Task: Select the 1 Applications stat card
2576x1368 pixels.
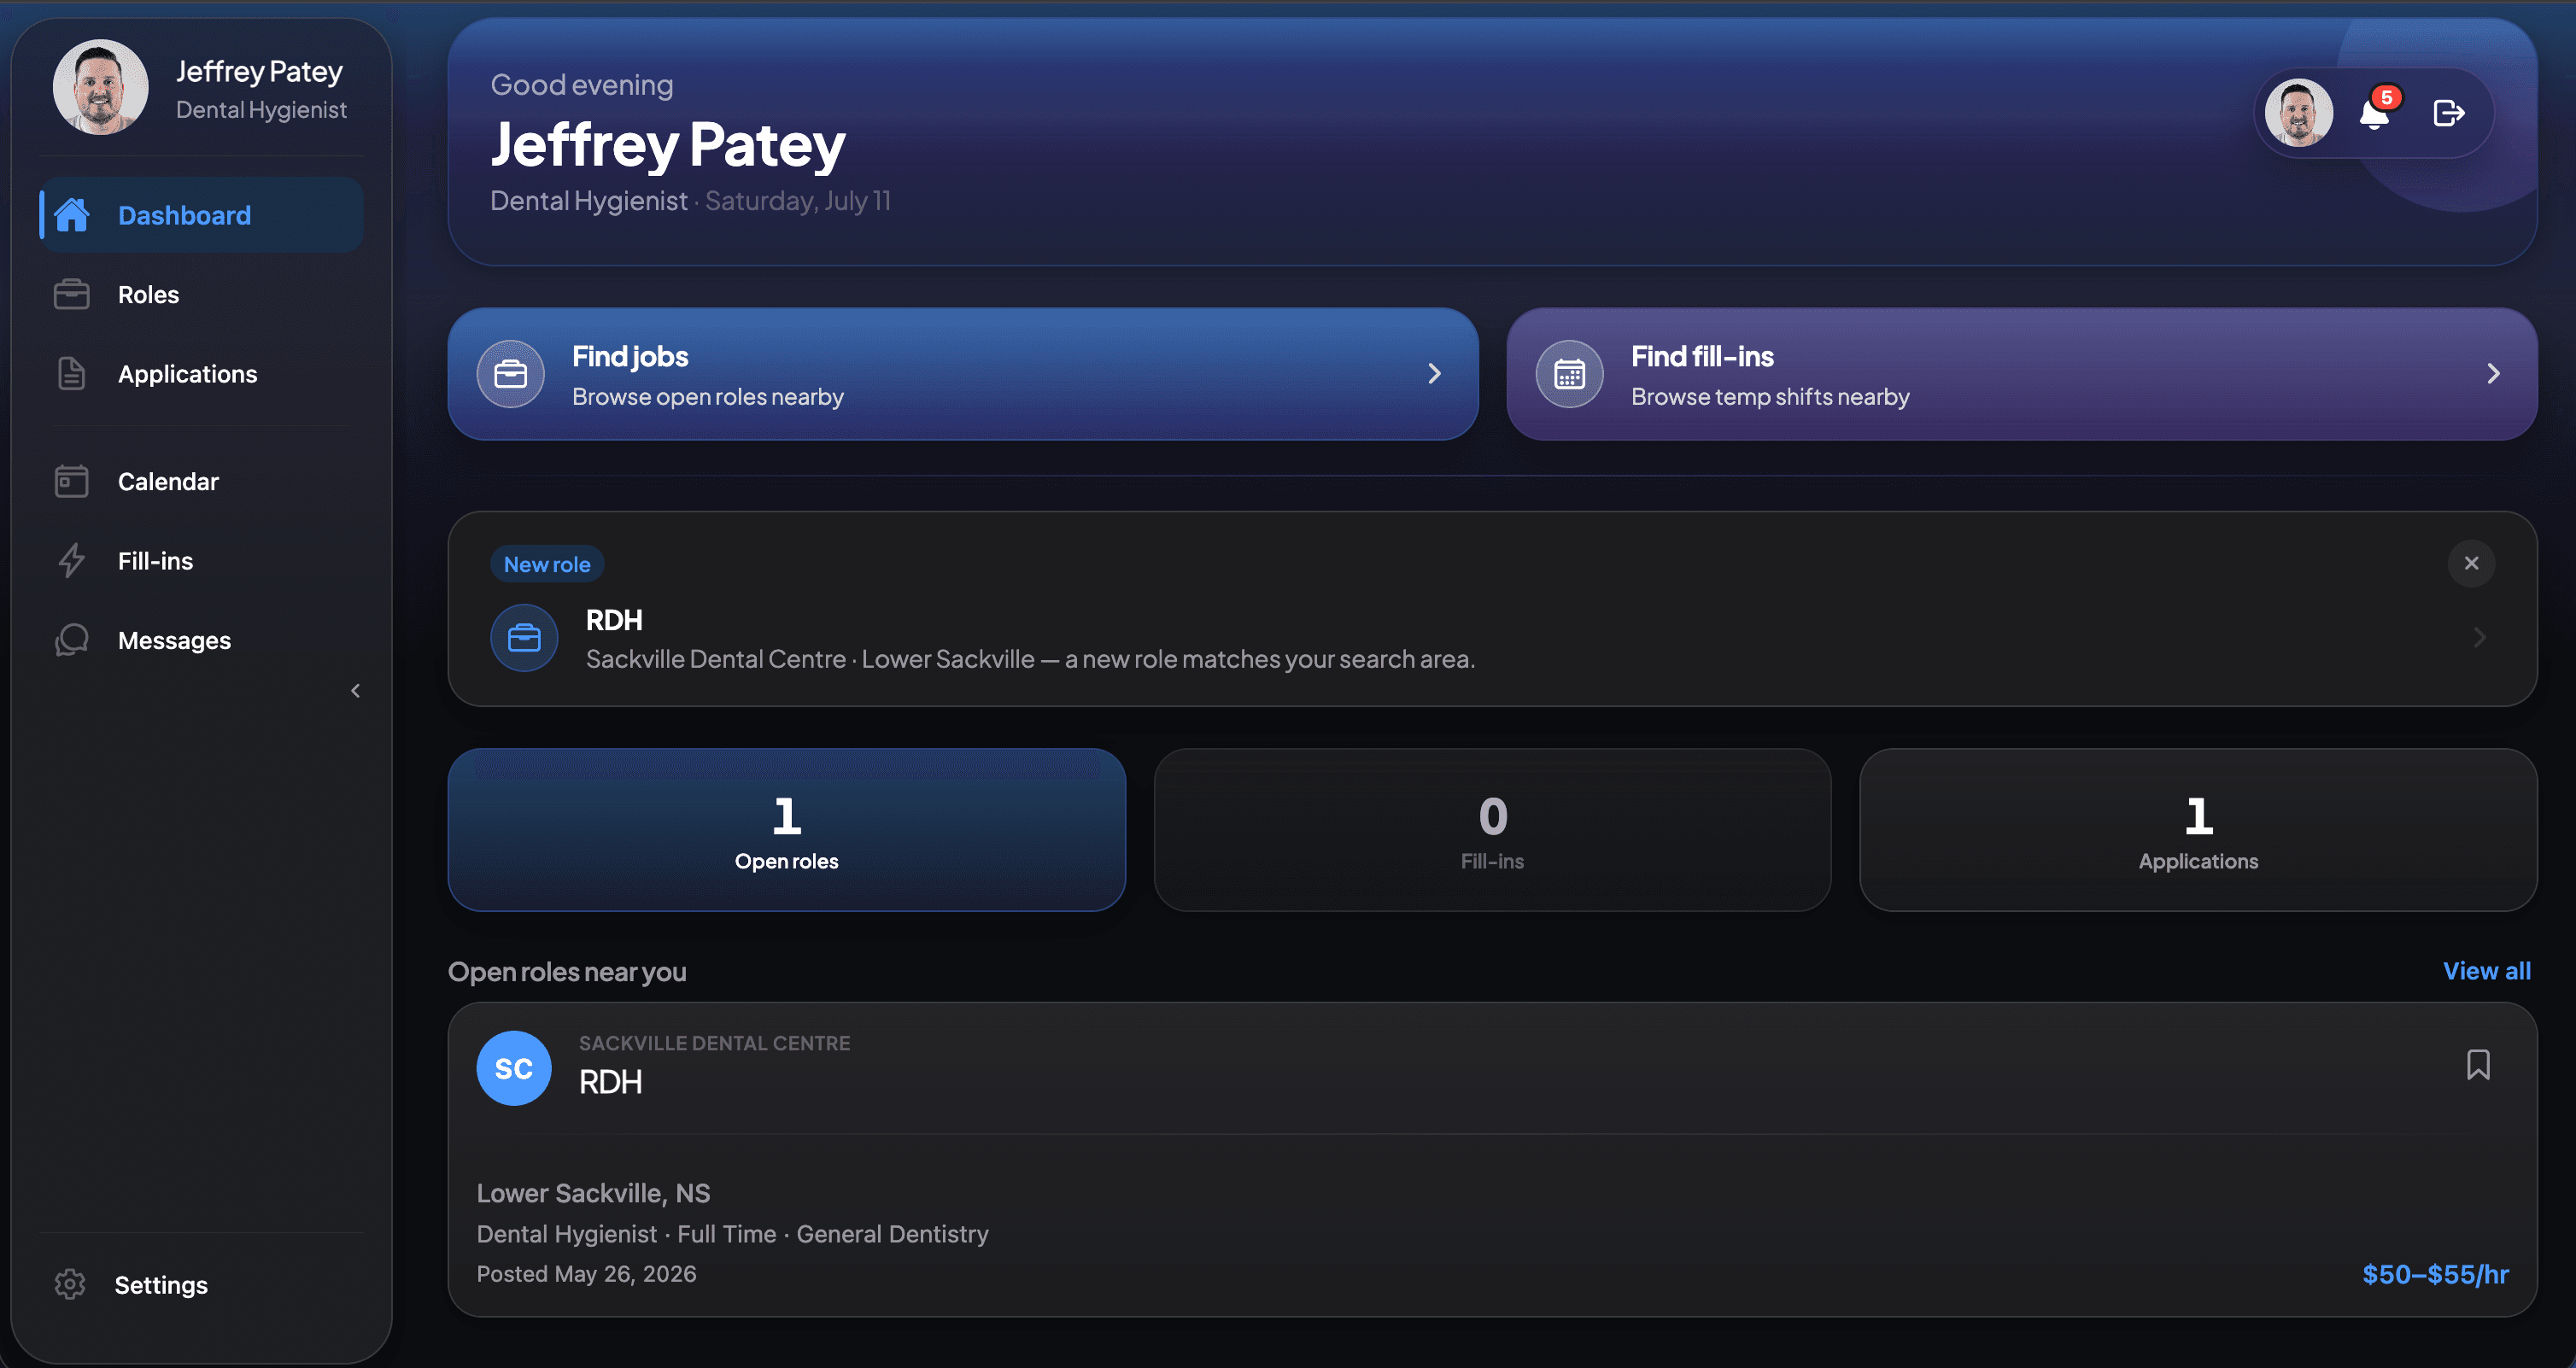Action: click(x=2198, y=830)
